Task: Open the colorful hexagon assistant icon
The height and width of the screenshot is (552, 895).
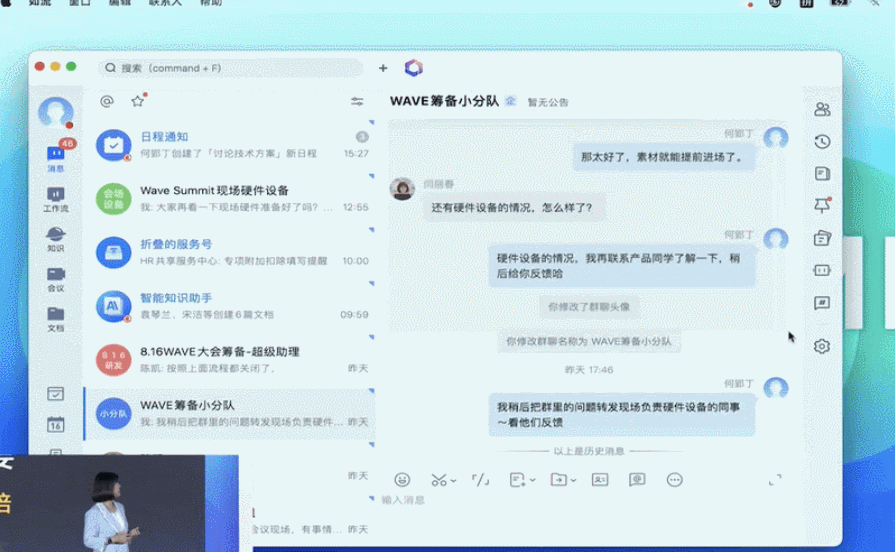Action: 414,68
